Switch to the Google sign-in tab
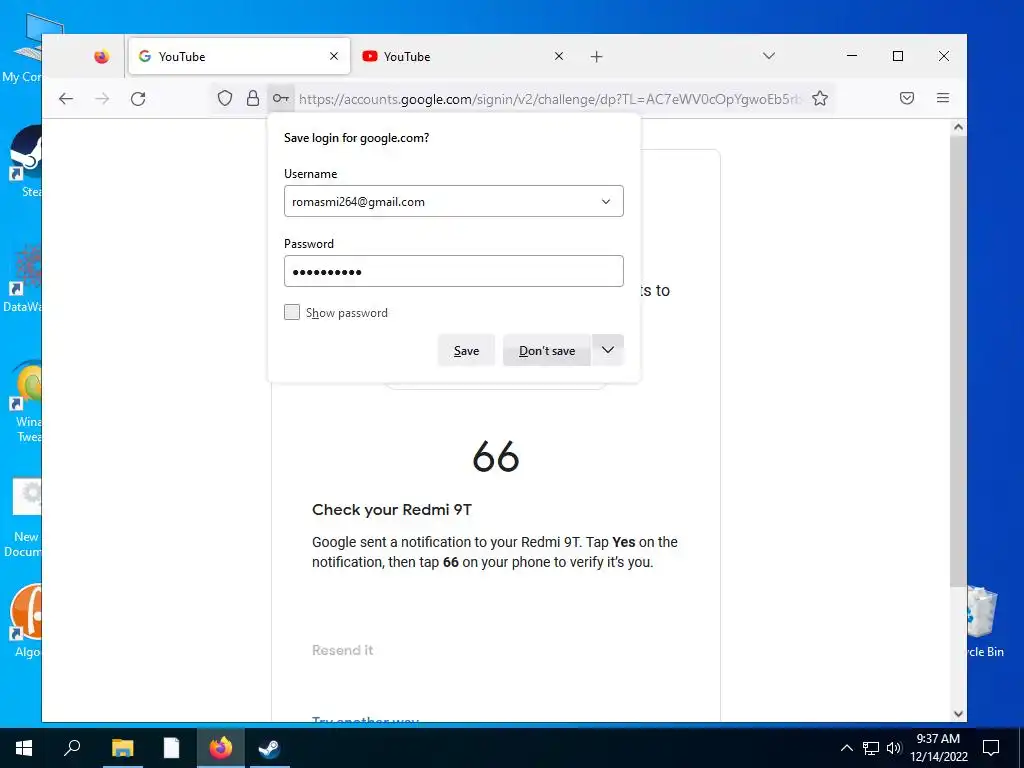 (239, 57)
